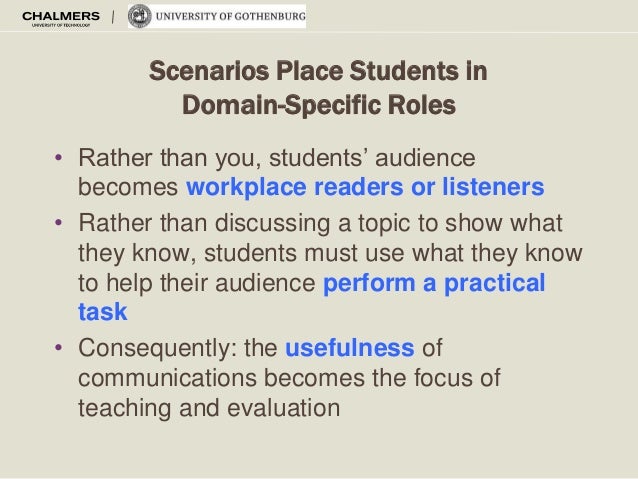
Task: Click the Chalmers University logo
Action: [x=61, y=18]
